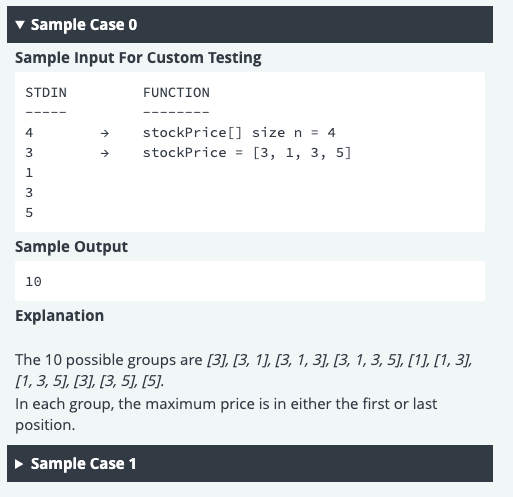Click the sentence about maximum price position
The width and height of the screenshot is (513, 497).
(x=226, y=414)
